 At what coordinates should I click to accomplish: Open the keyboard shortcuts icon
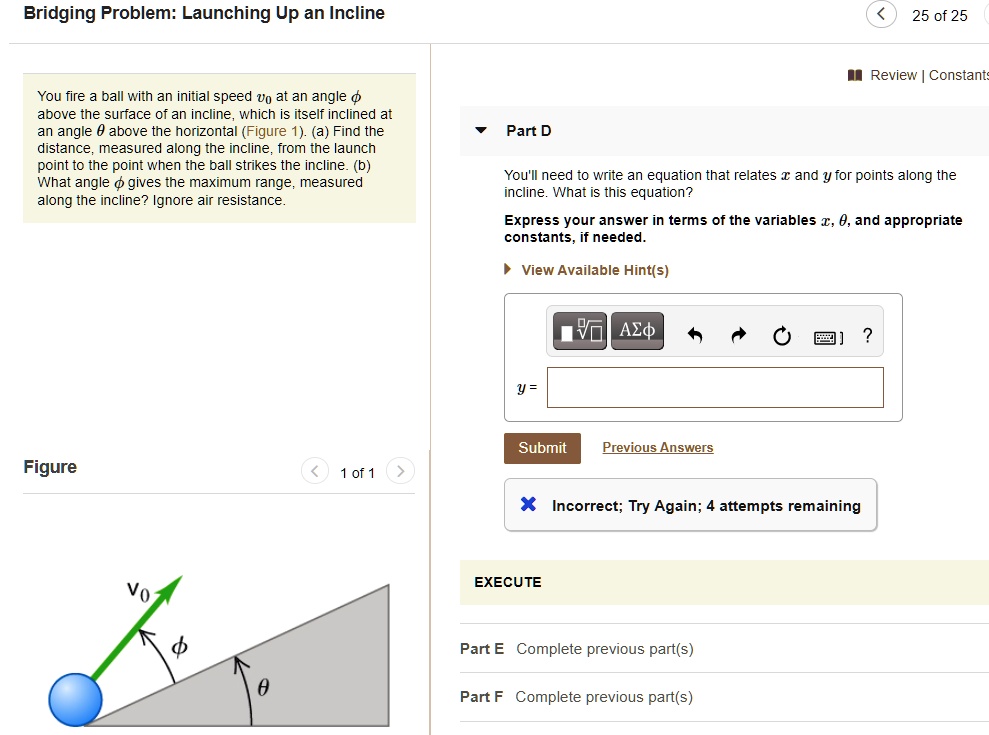click(x=826, y=336)
